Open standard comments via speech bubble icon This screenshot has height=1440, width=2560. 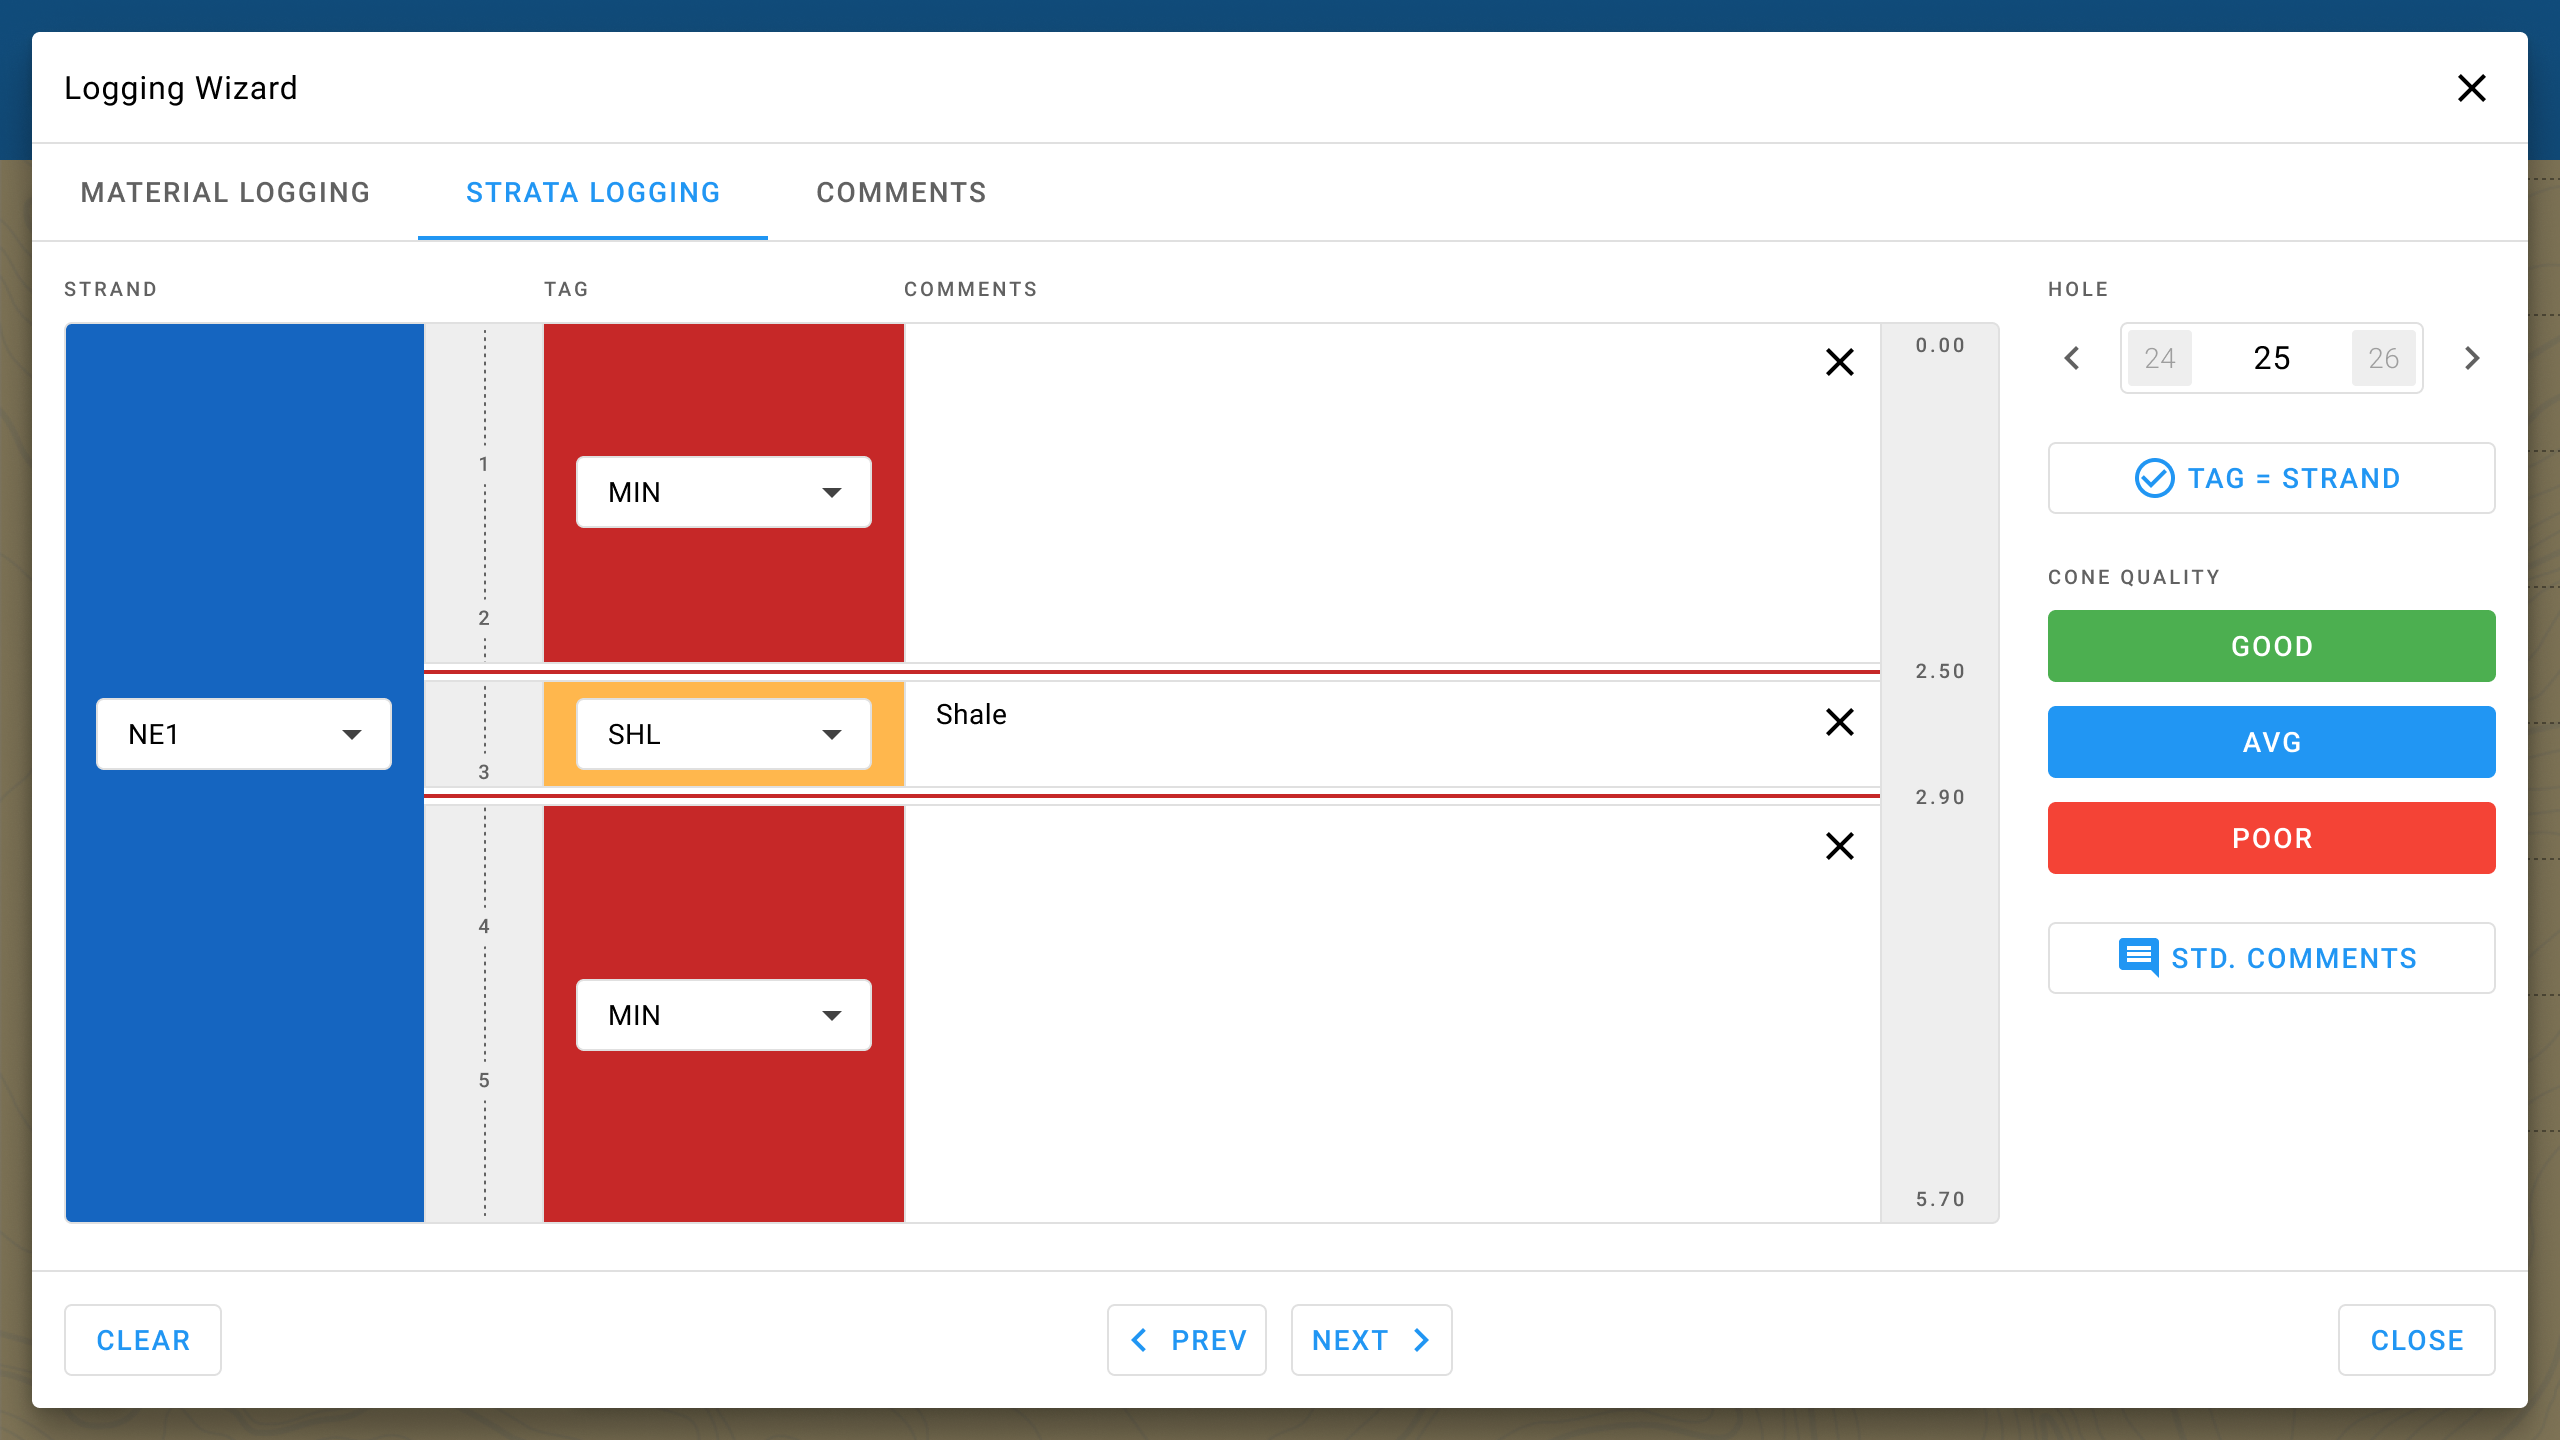pyautogui.click(x=2138, y=958)
